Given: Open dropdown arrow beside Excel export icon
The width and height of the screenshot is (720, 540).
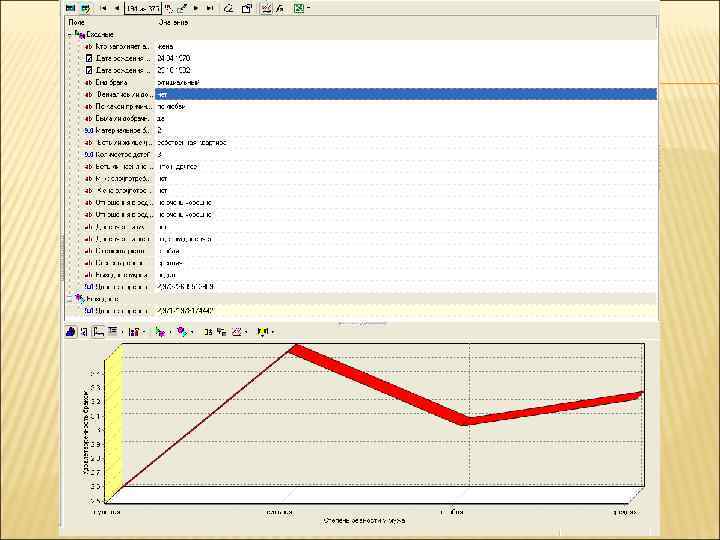Looking at the screenshot, I should click(308, 8).
